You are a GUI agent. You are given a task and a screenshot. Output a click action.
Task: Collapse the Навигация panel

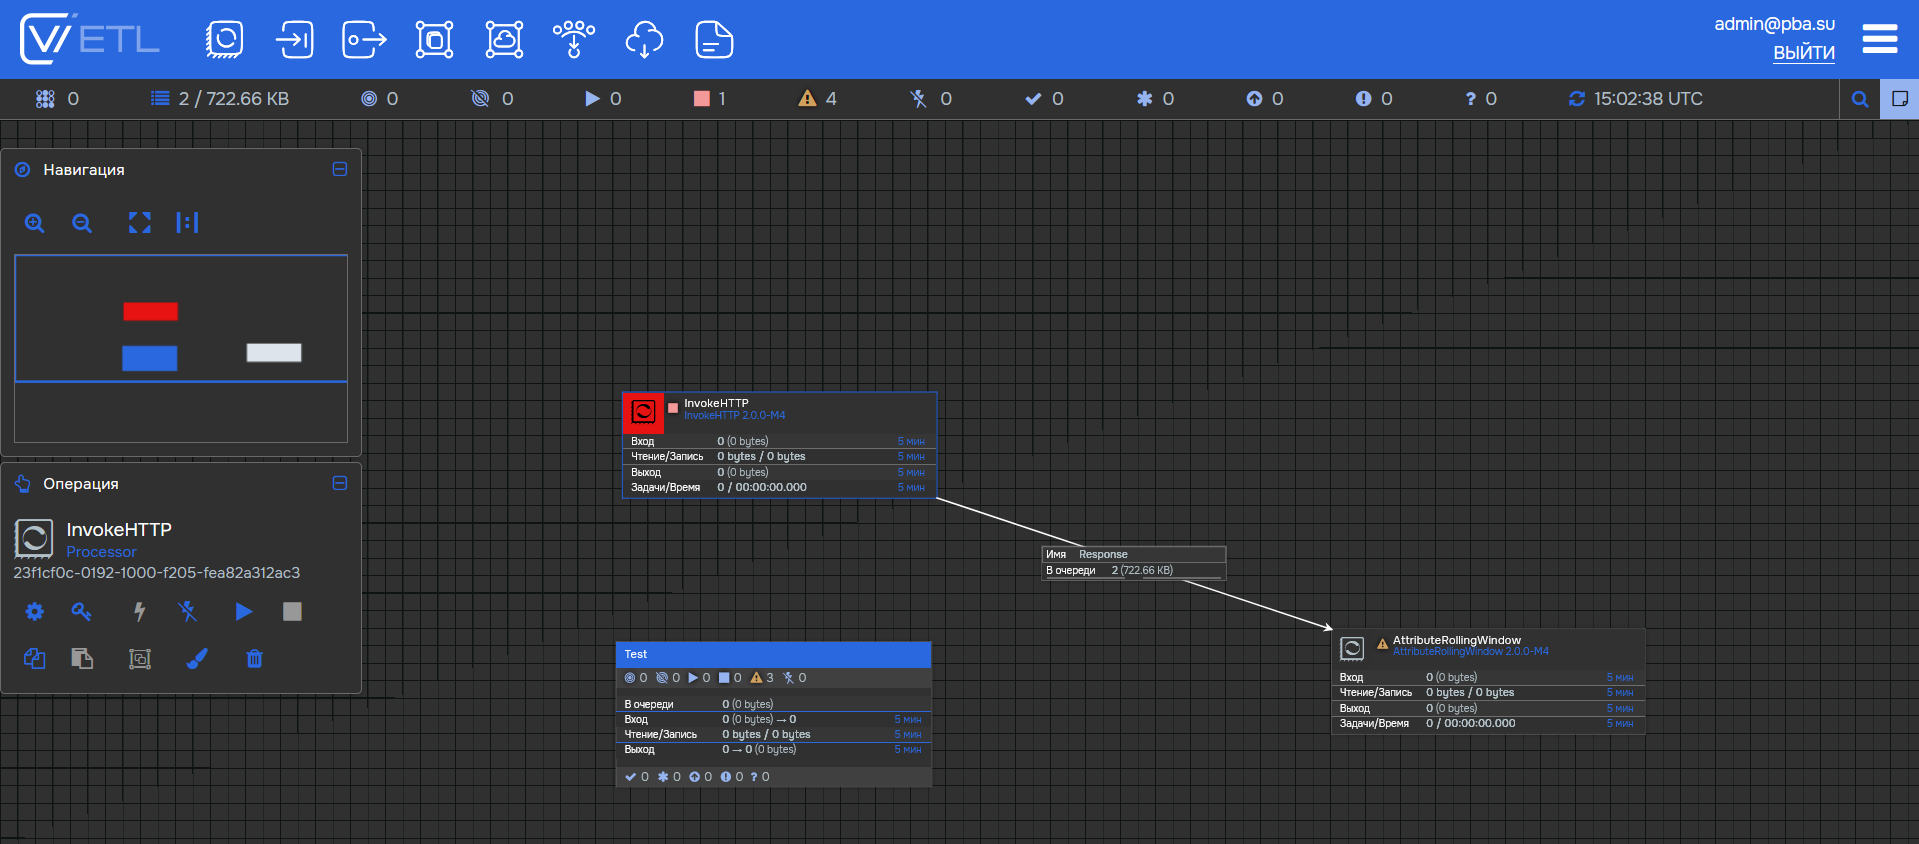pos(340,169)
